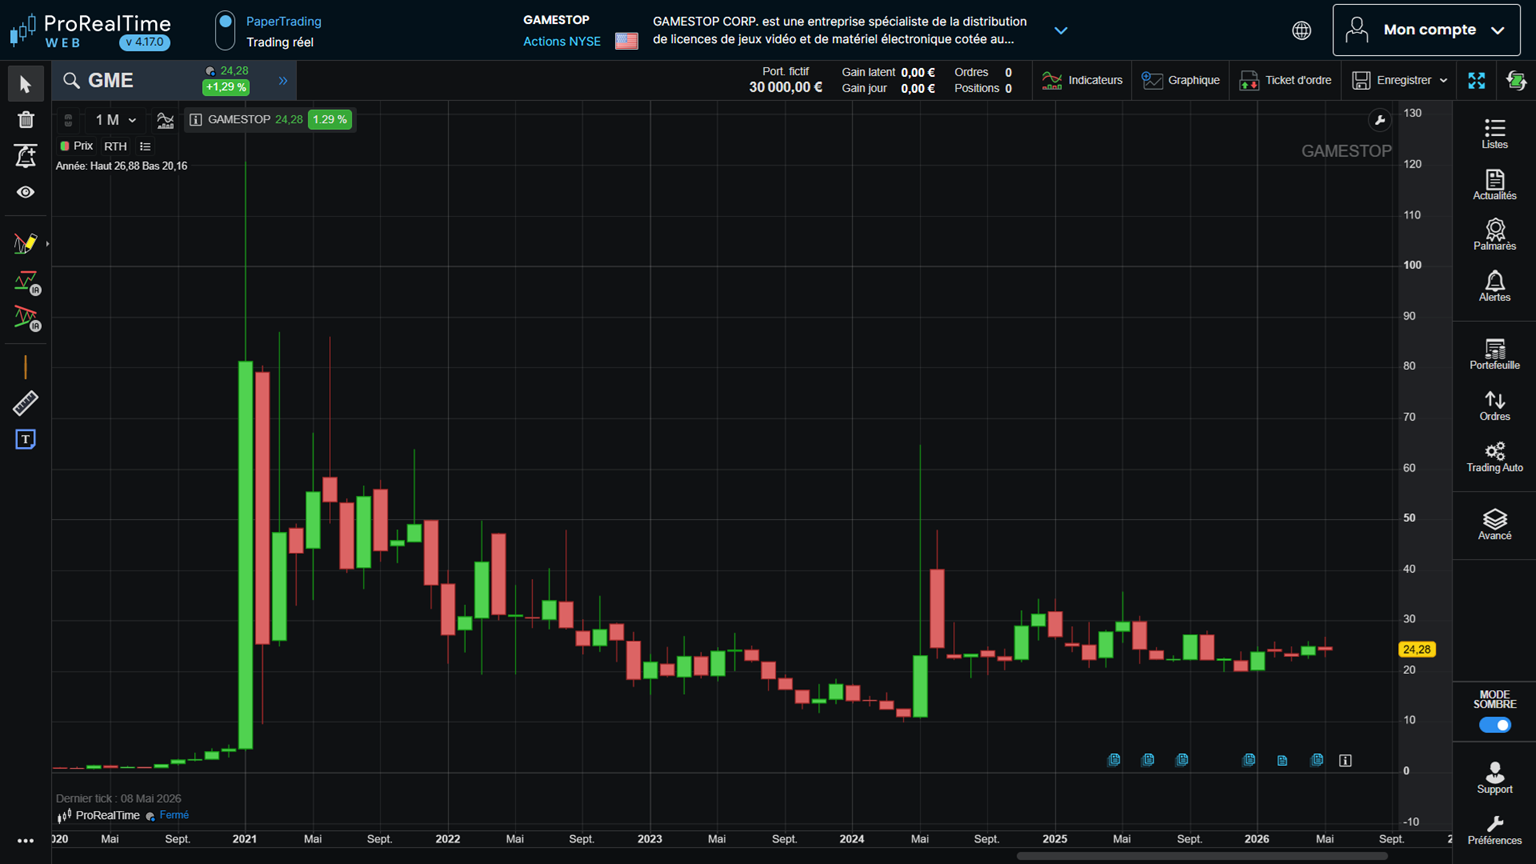Open the alert creation bell tool
The height and width of the screenshot is (864, 1536).
click(x=25, y=155)
